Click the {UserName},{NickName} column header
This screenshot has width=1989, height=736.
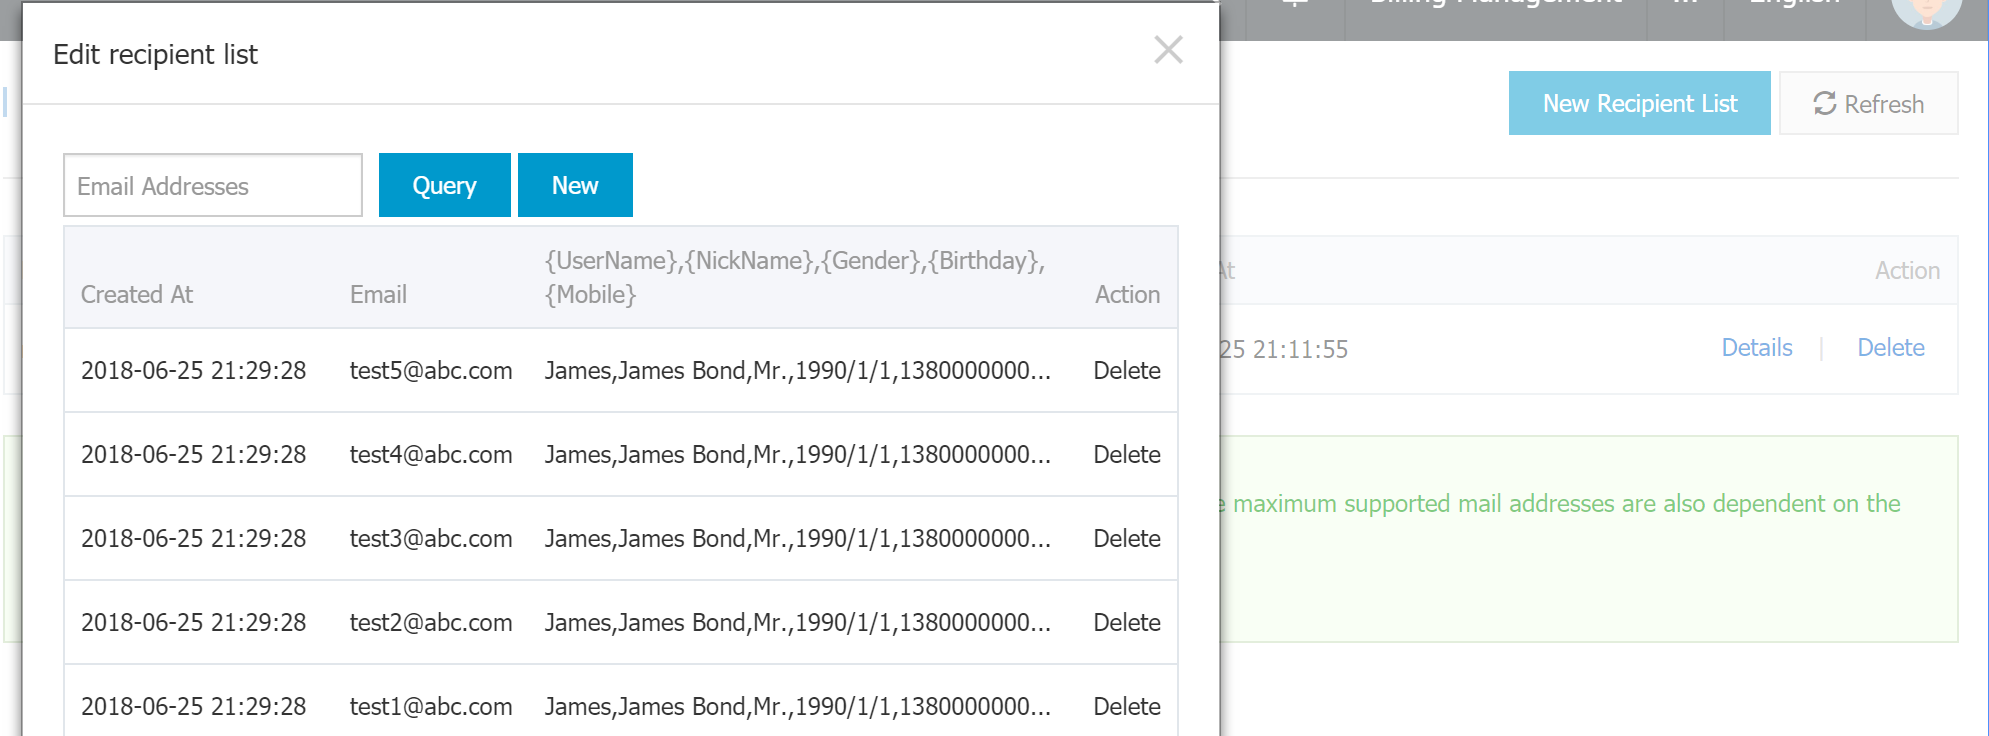click(795, 278)
